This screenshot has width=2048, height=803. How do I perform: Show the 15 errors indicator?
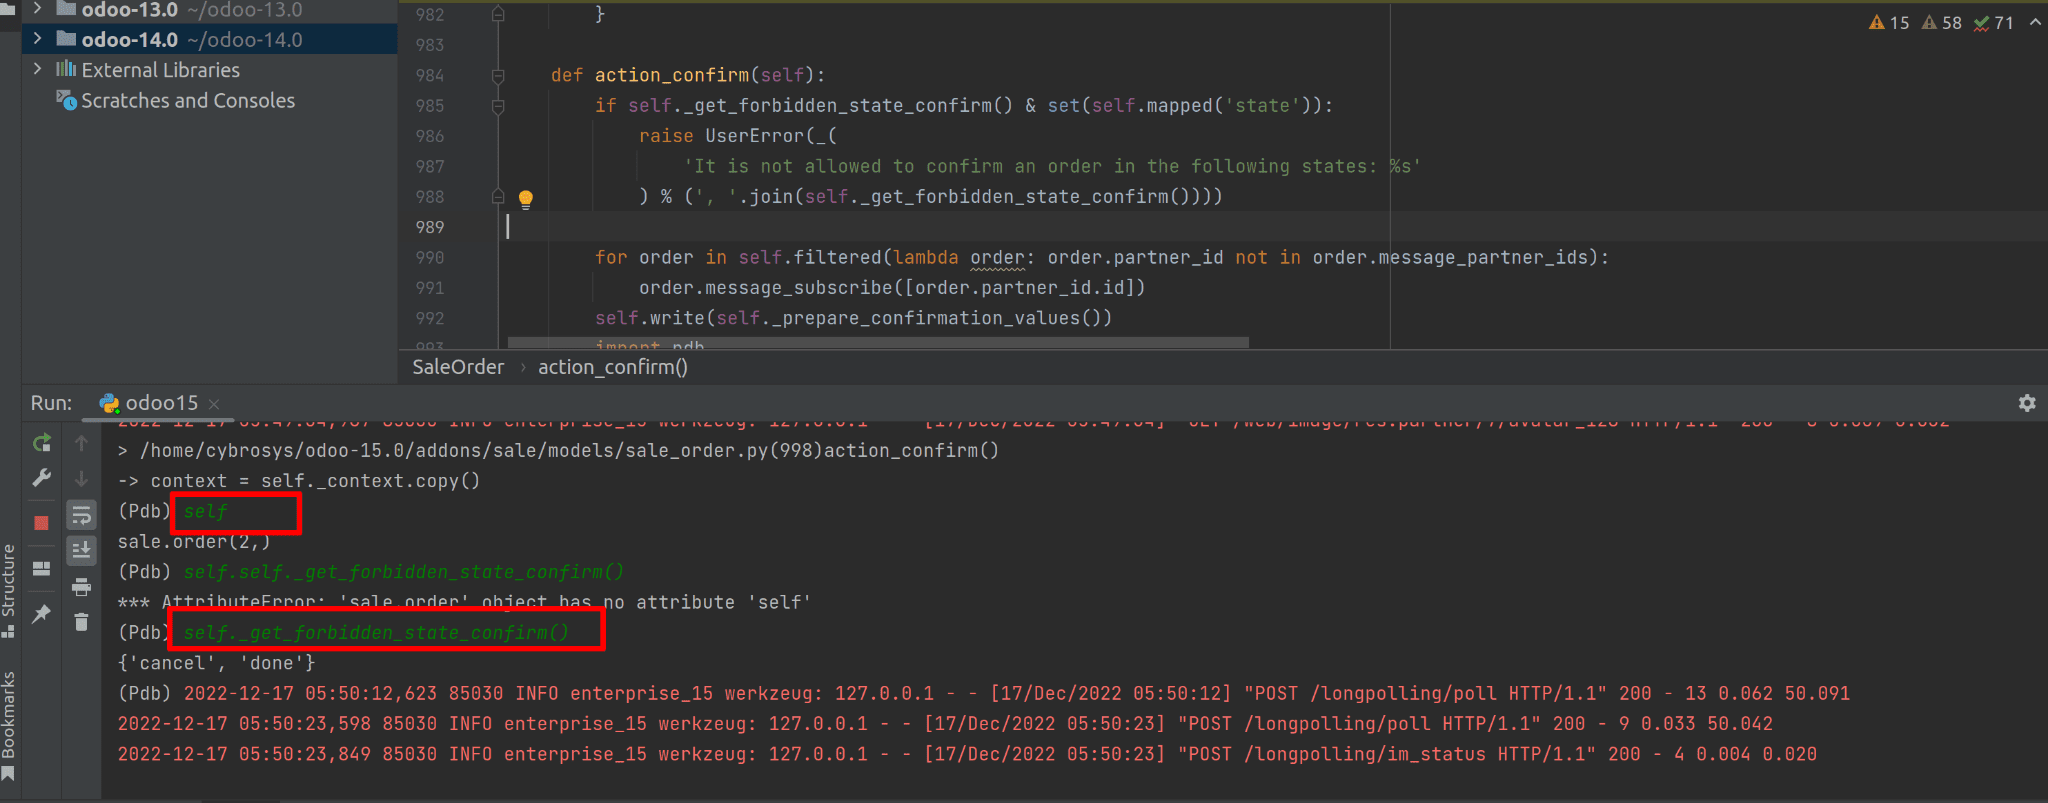(1889, 23)
